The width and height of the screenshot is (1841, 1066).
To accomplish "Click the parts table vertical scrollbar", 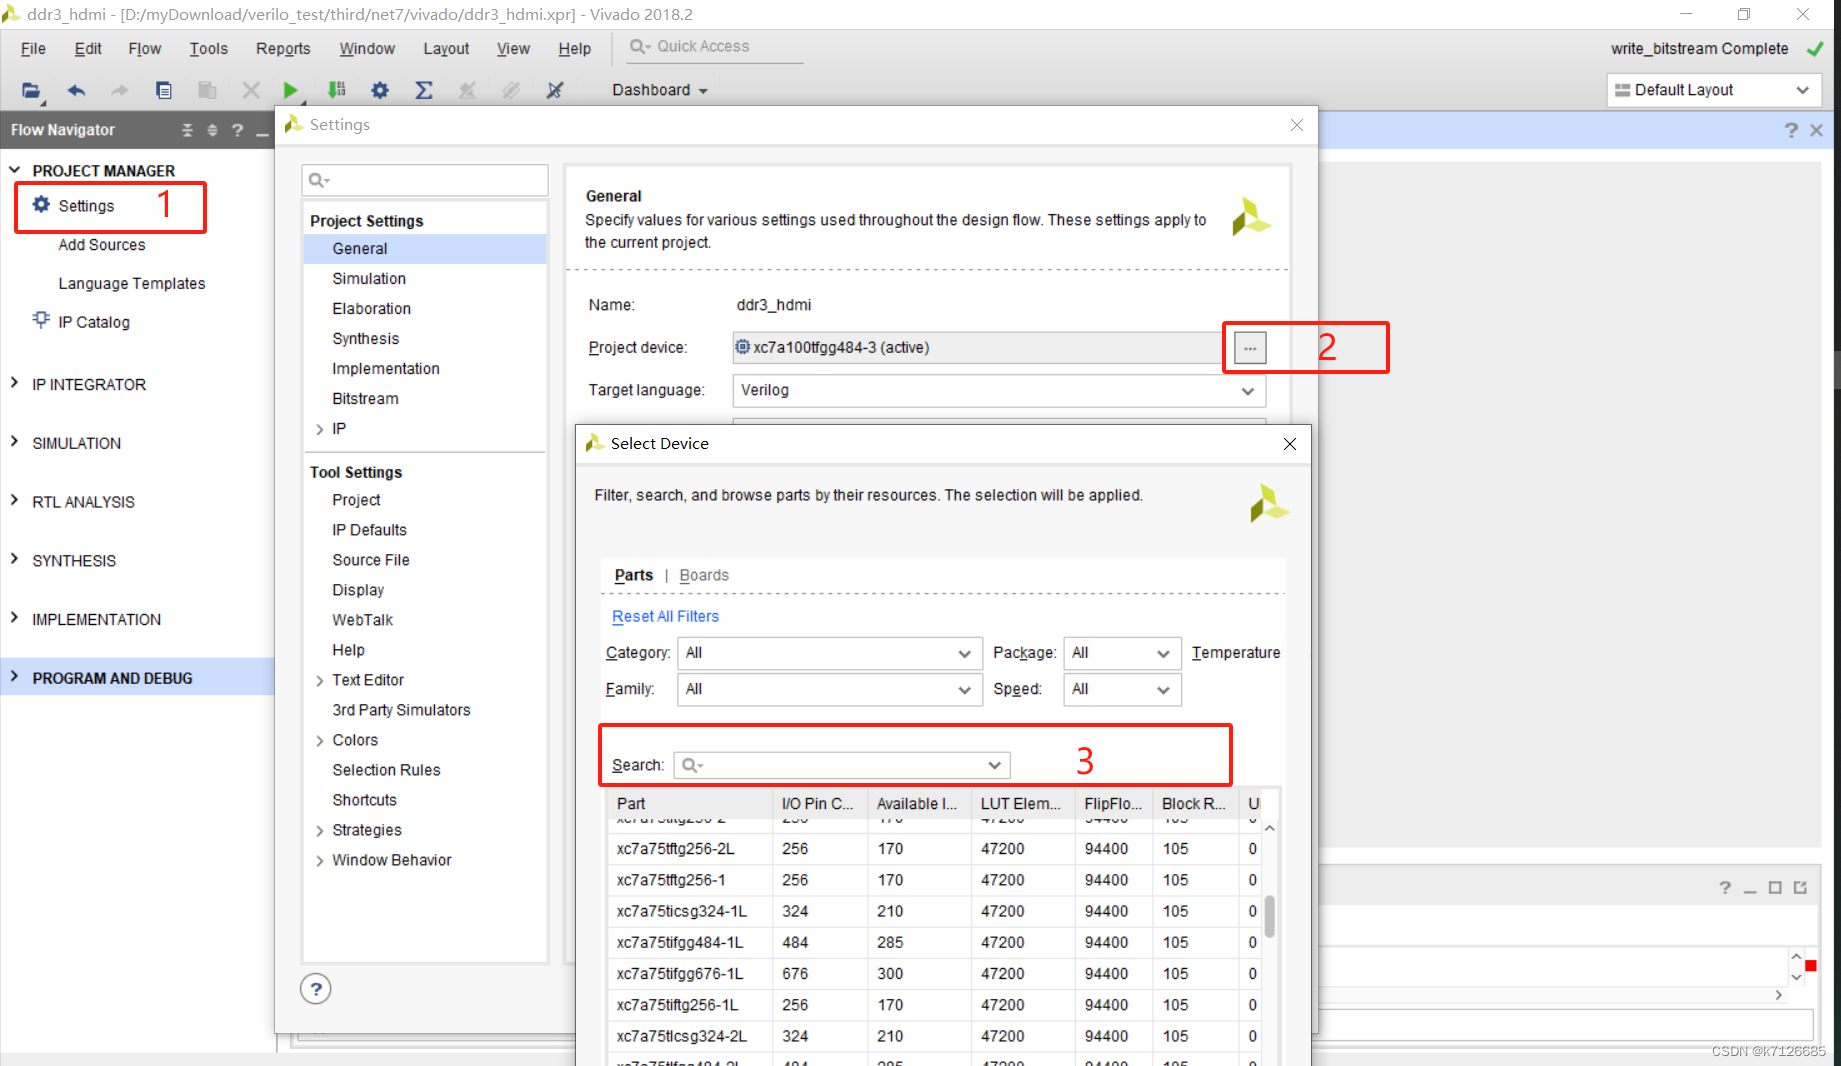I will point(1270,916).
